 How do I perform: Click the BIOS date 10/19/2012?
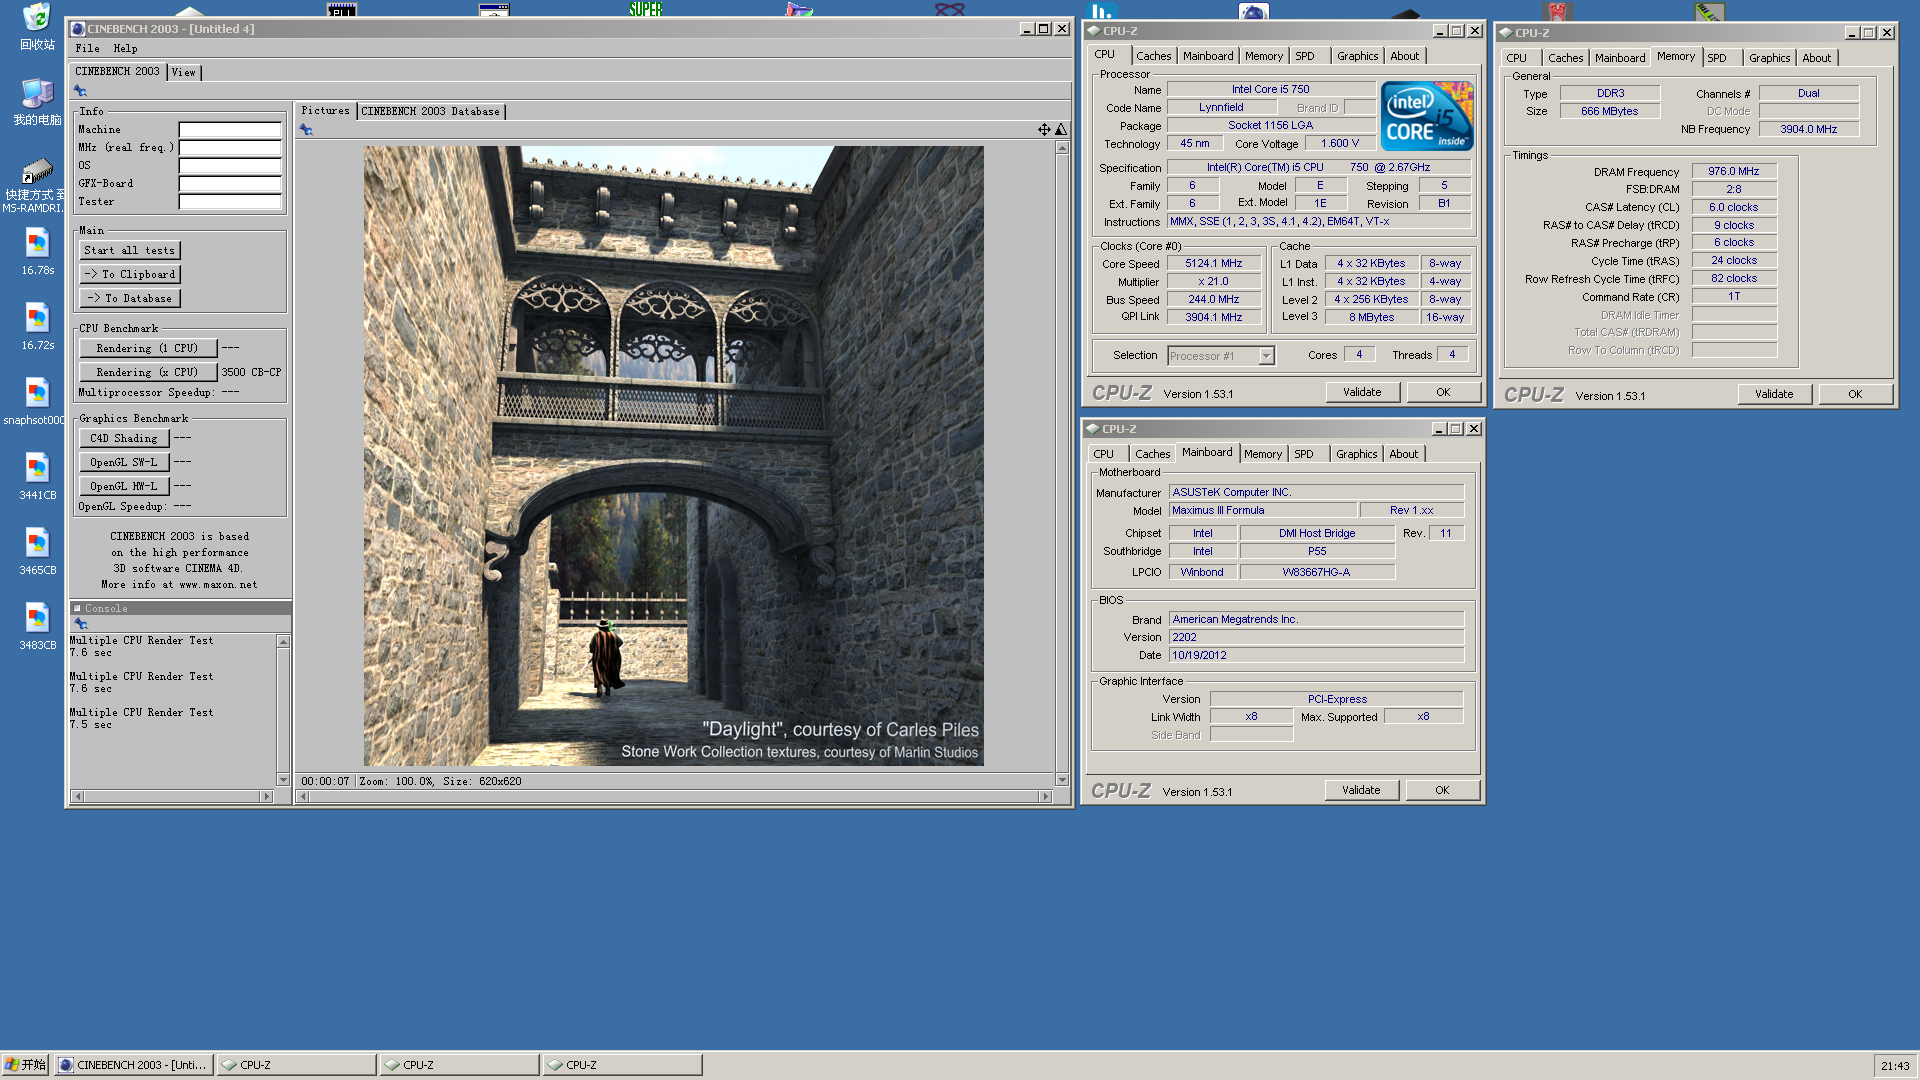pyautogui.click(x=1199, y=655)
